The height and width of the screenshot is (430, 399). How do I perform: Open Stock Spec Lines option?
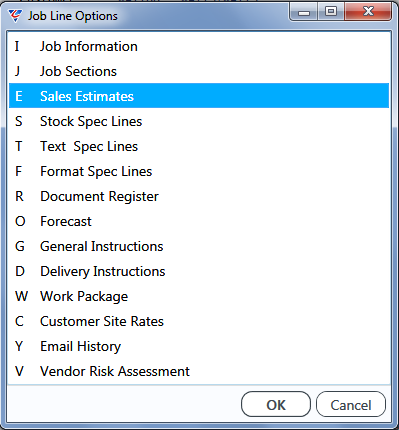tap(199, 121)
